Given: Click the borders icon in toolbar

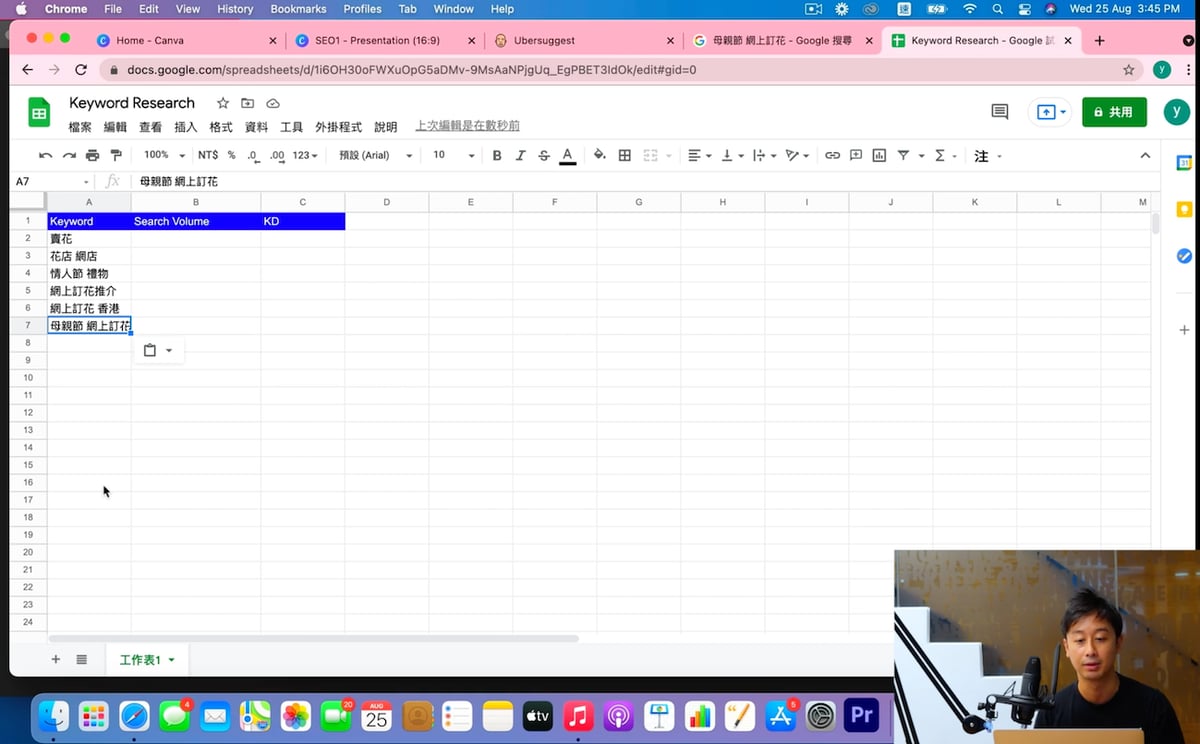Looking at the screenshot, I should click(x=625, y=156).
